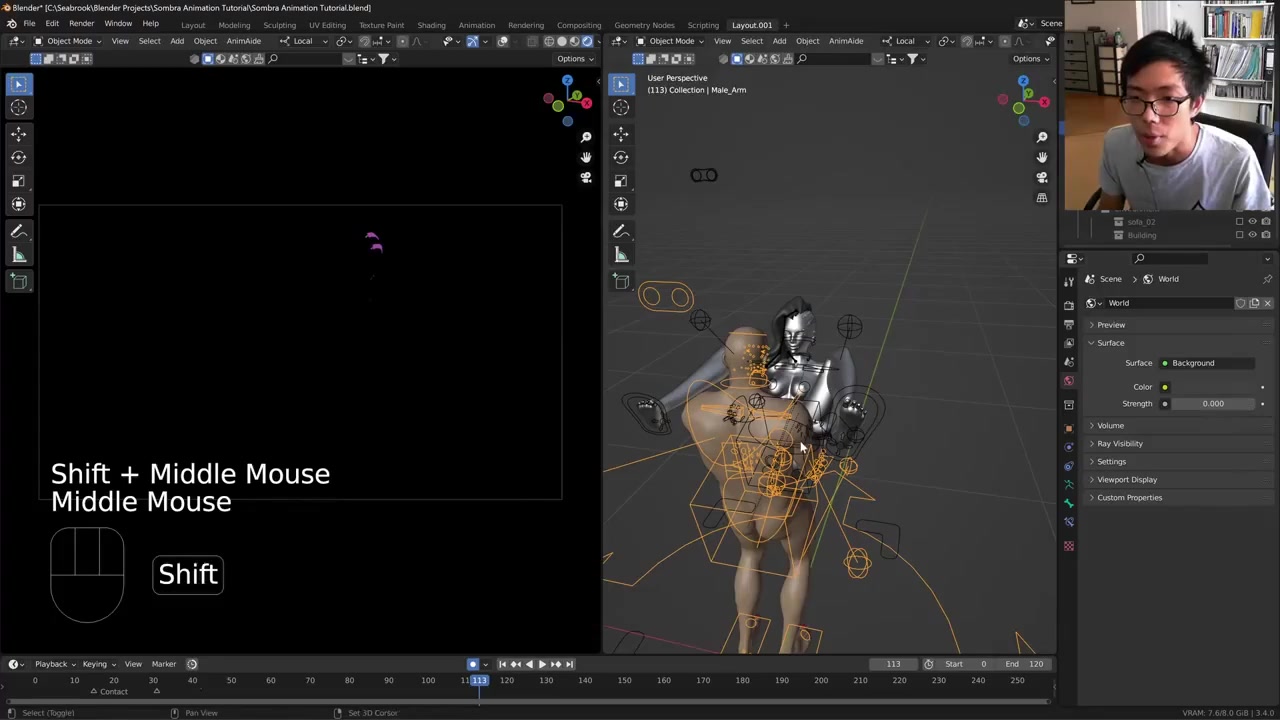The height and width of the screenshot is (720, 1280).
Task: Expand the Ray Visibility section
Action: (1119, 443)
